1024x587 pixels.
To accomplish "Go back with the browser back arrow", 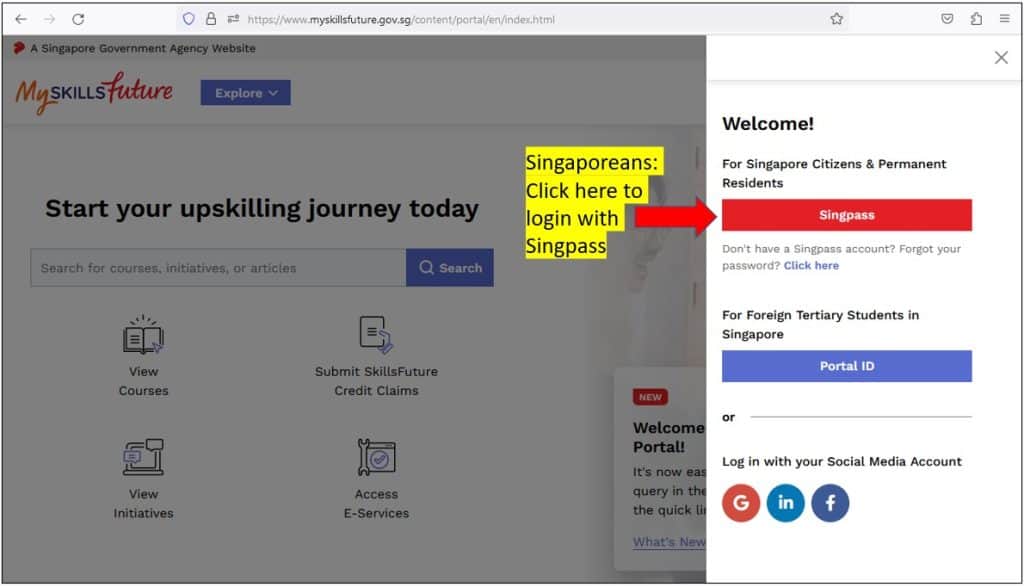I will [21, 19].
